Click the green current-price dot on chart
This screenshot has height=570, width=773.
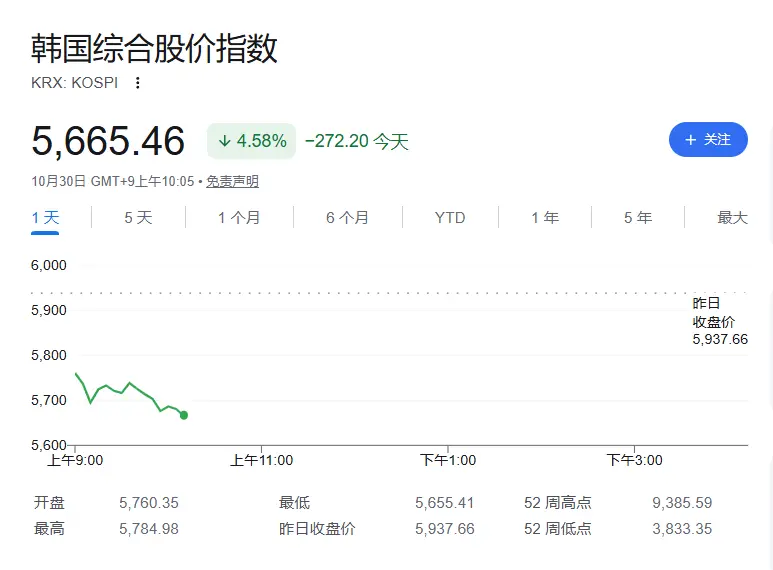(184, 415)
